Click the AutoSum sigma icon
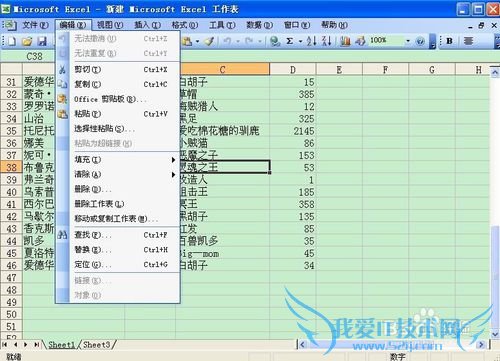Viewport: 500px width, 361px height. (290, 41)
